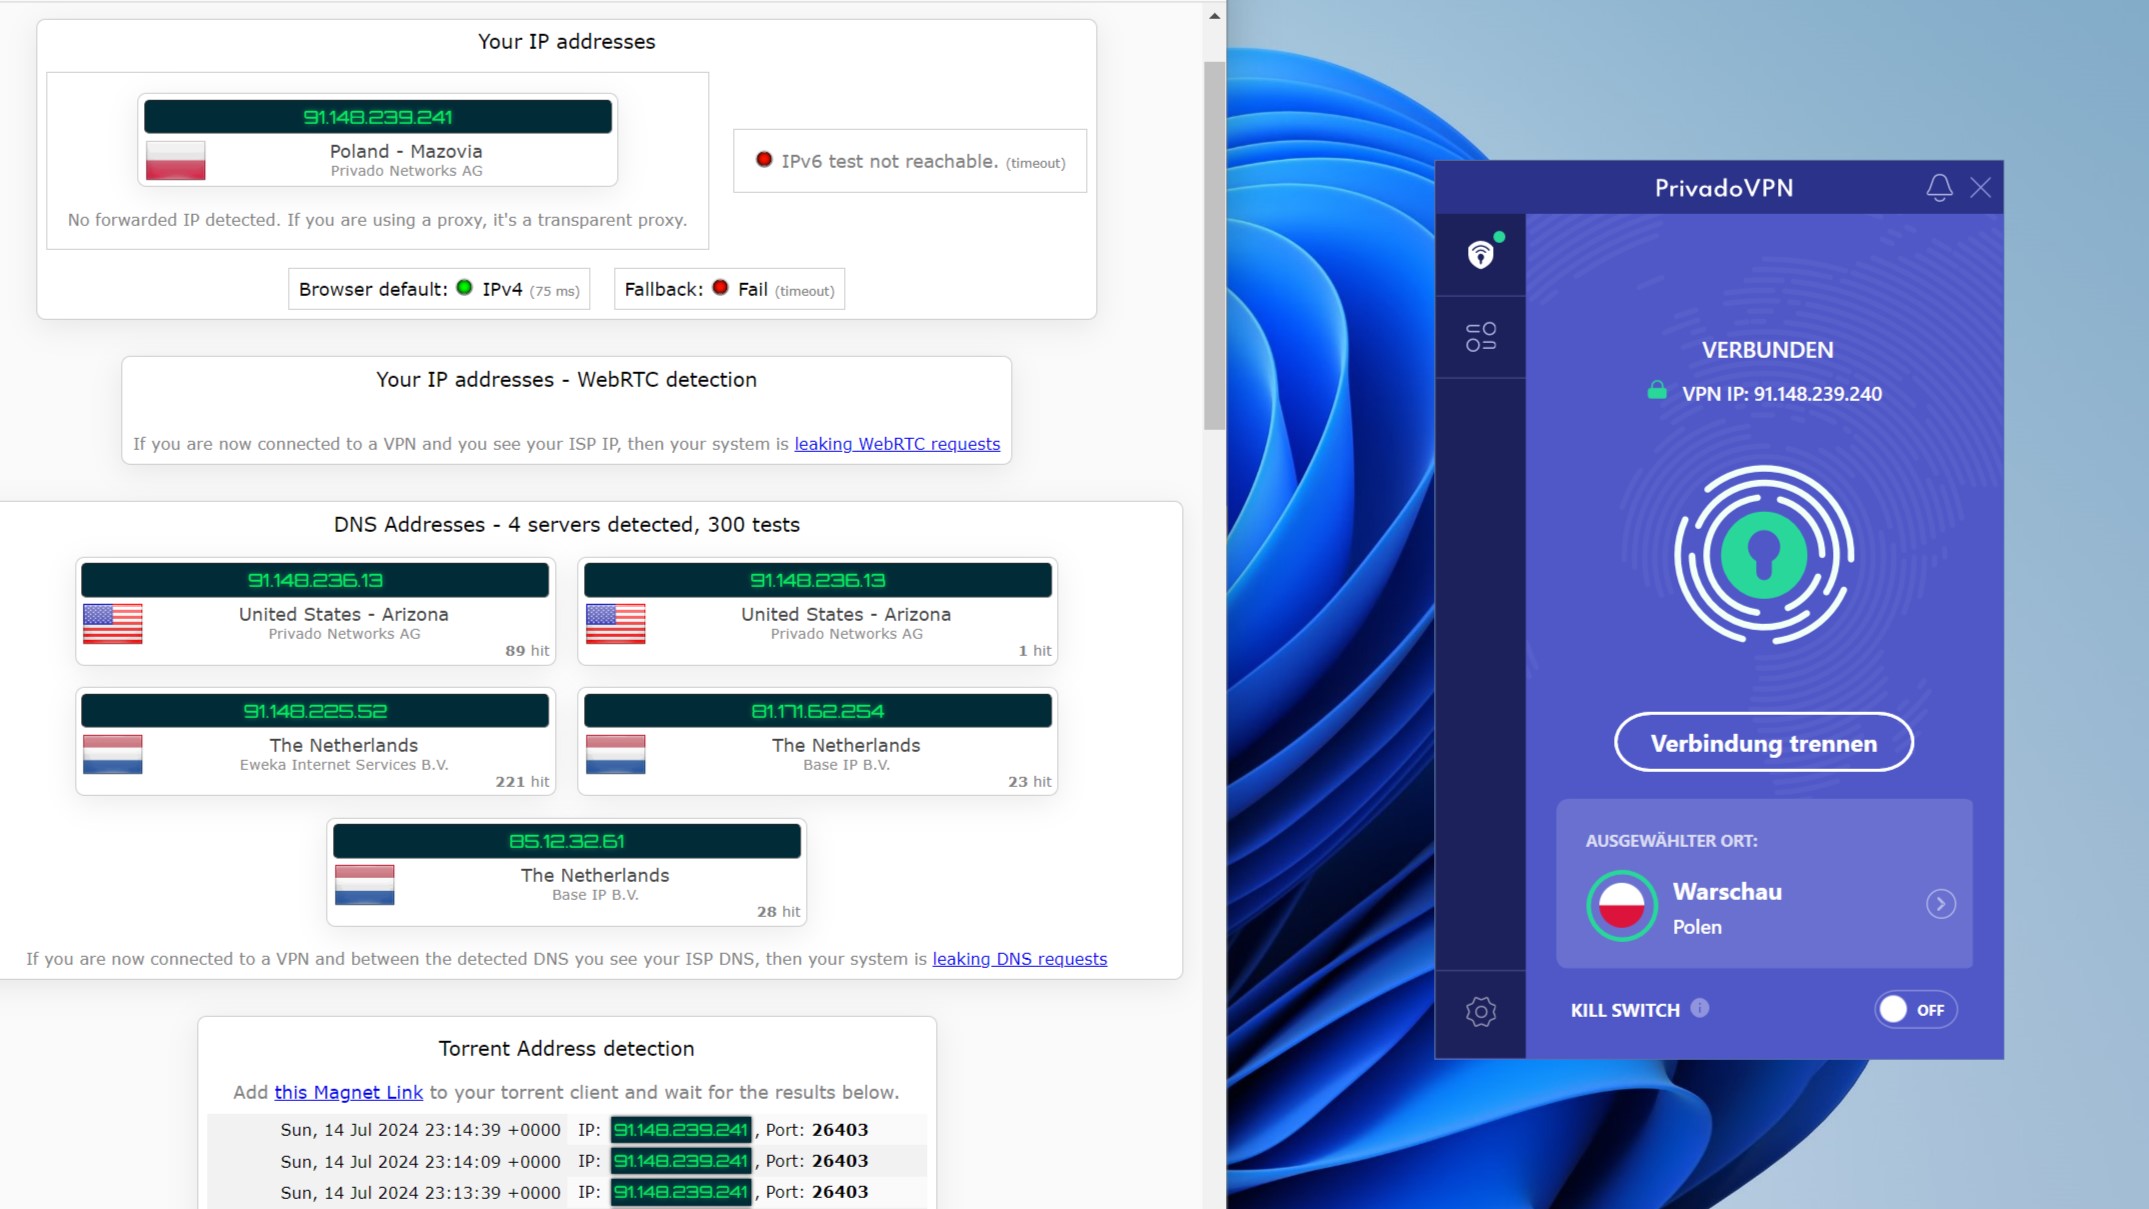The height and width of the screenshot is (1209, 2149).
Task: Click Privado Networks AG under Poland - Mazovia
Action: click(407, 171)
